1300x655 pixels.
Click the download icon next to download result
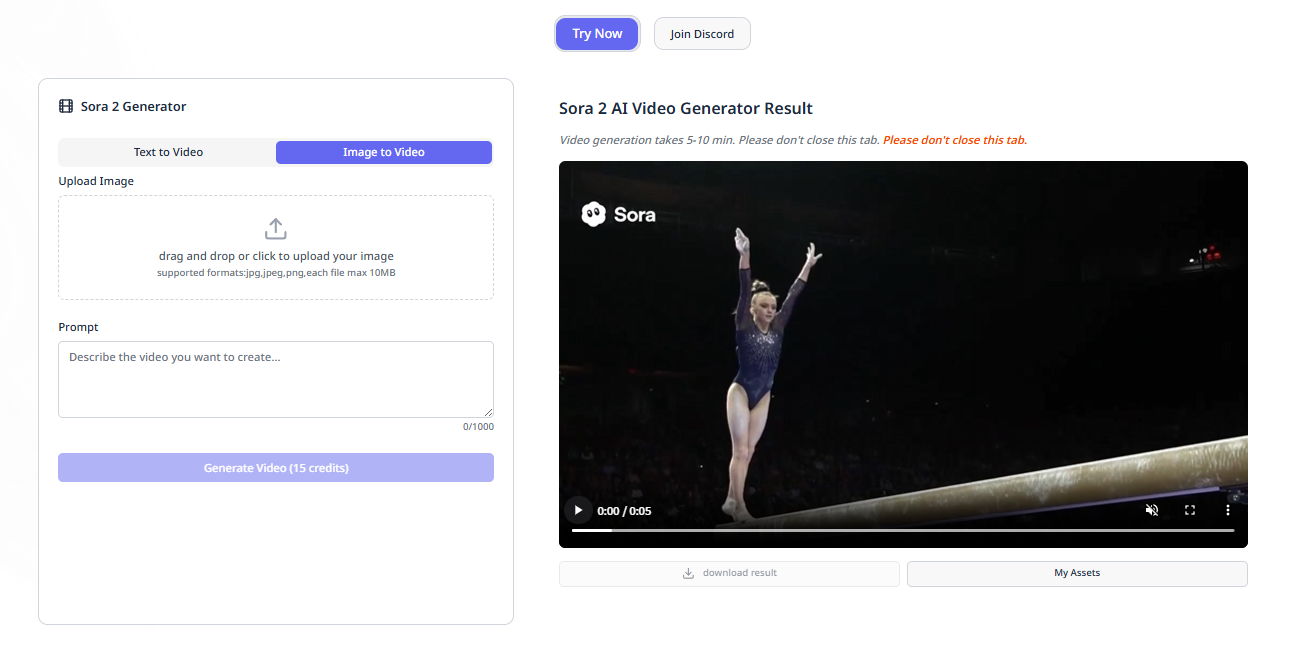[x=688, y=573]
